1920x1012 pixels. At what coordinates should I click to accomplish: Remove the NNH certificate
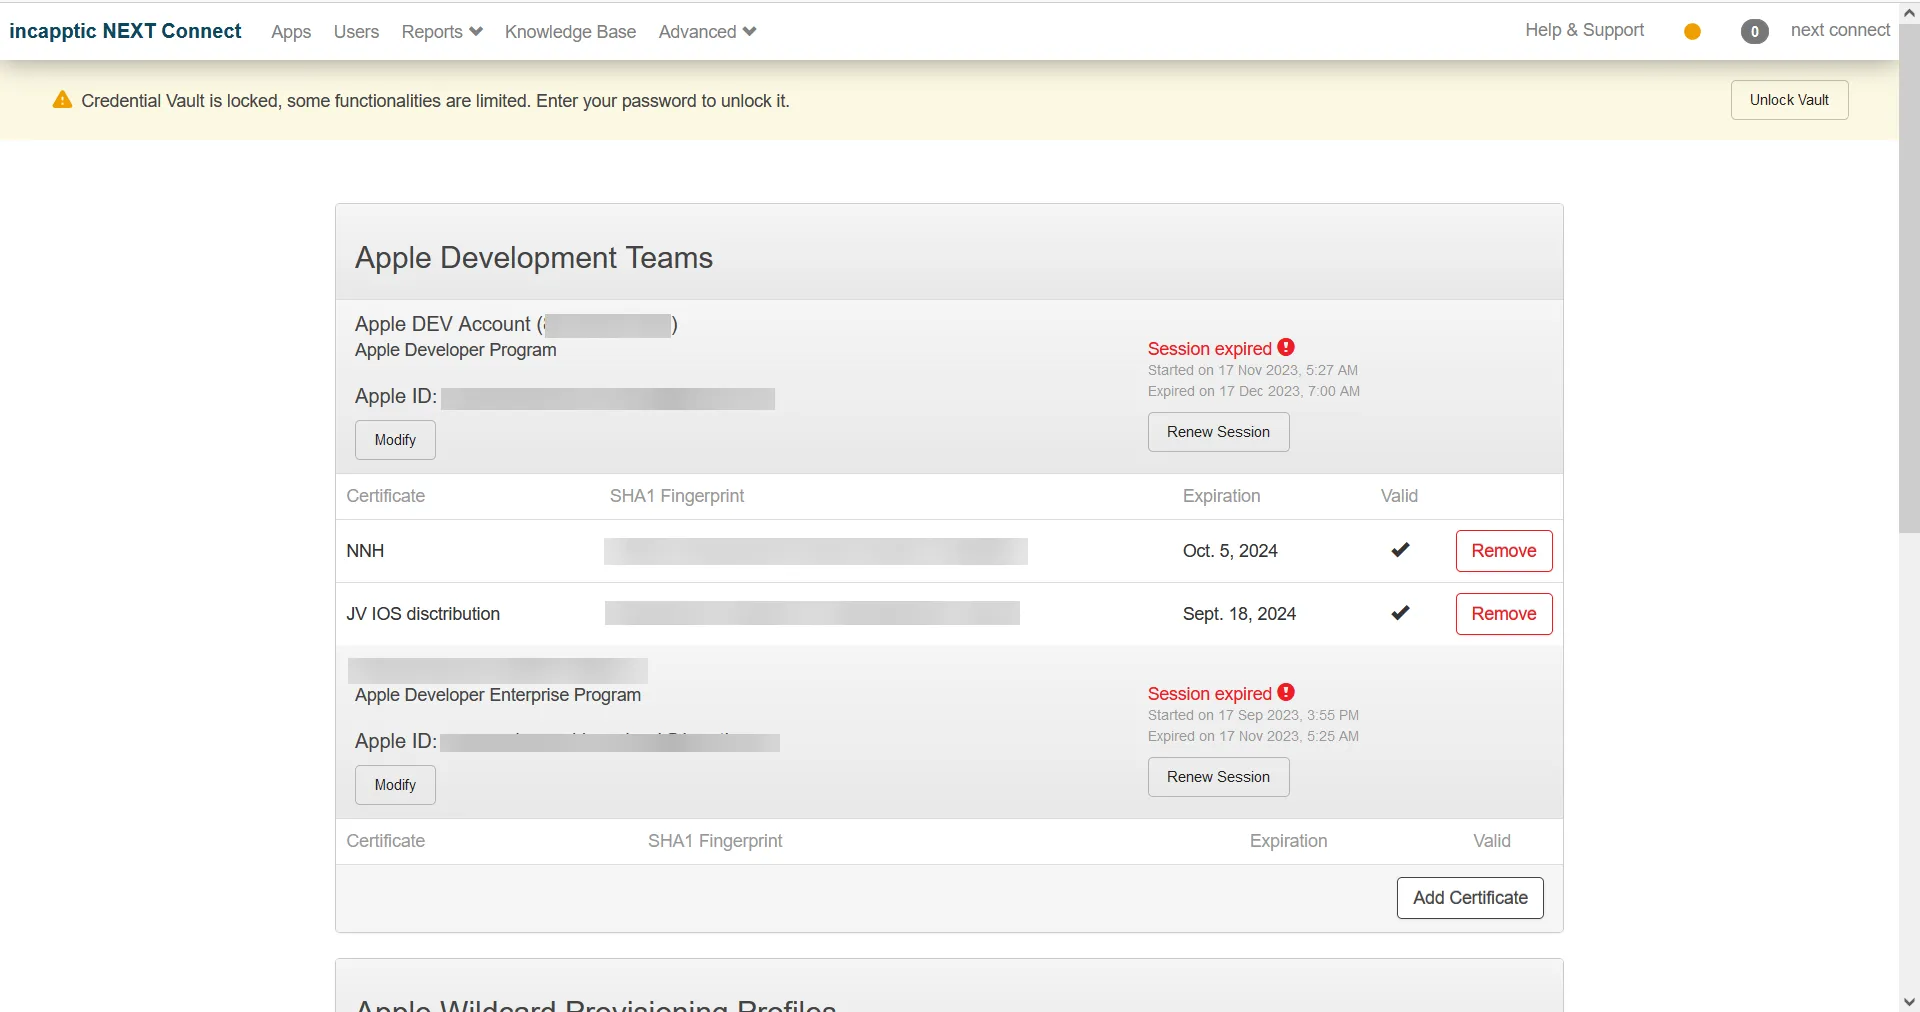pos(1504,551)
